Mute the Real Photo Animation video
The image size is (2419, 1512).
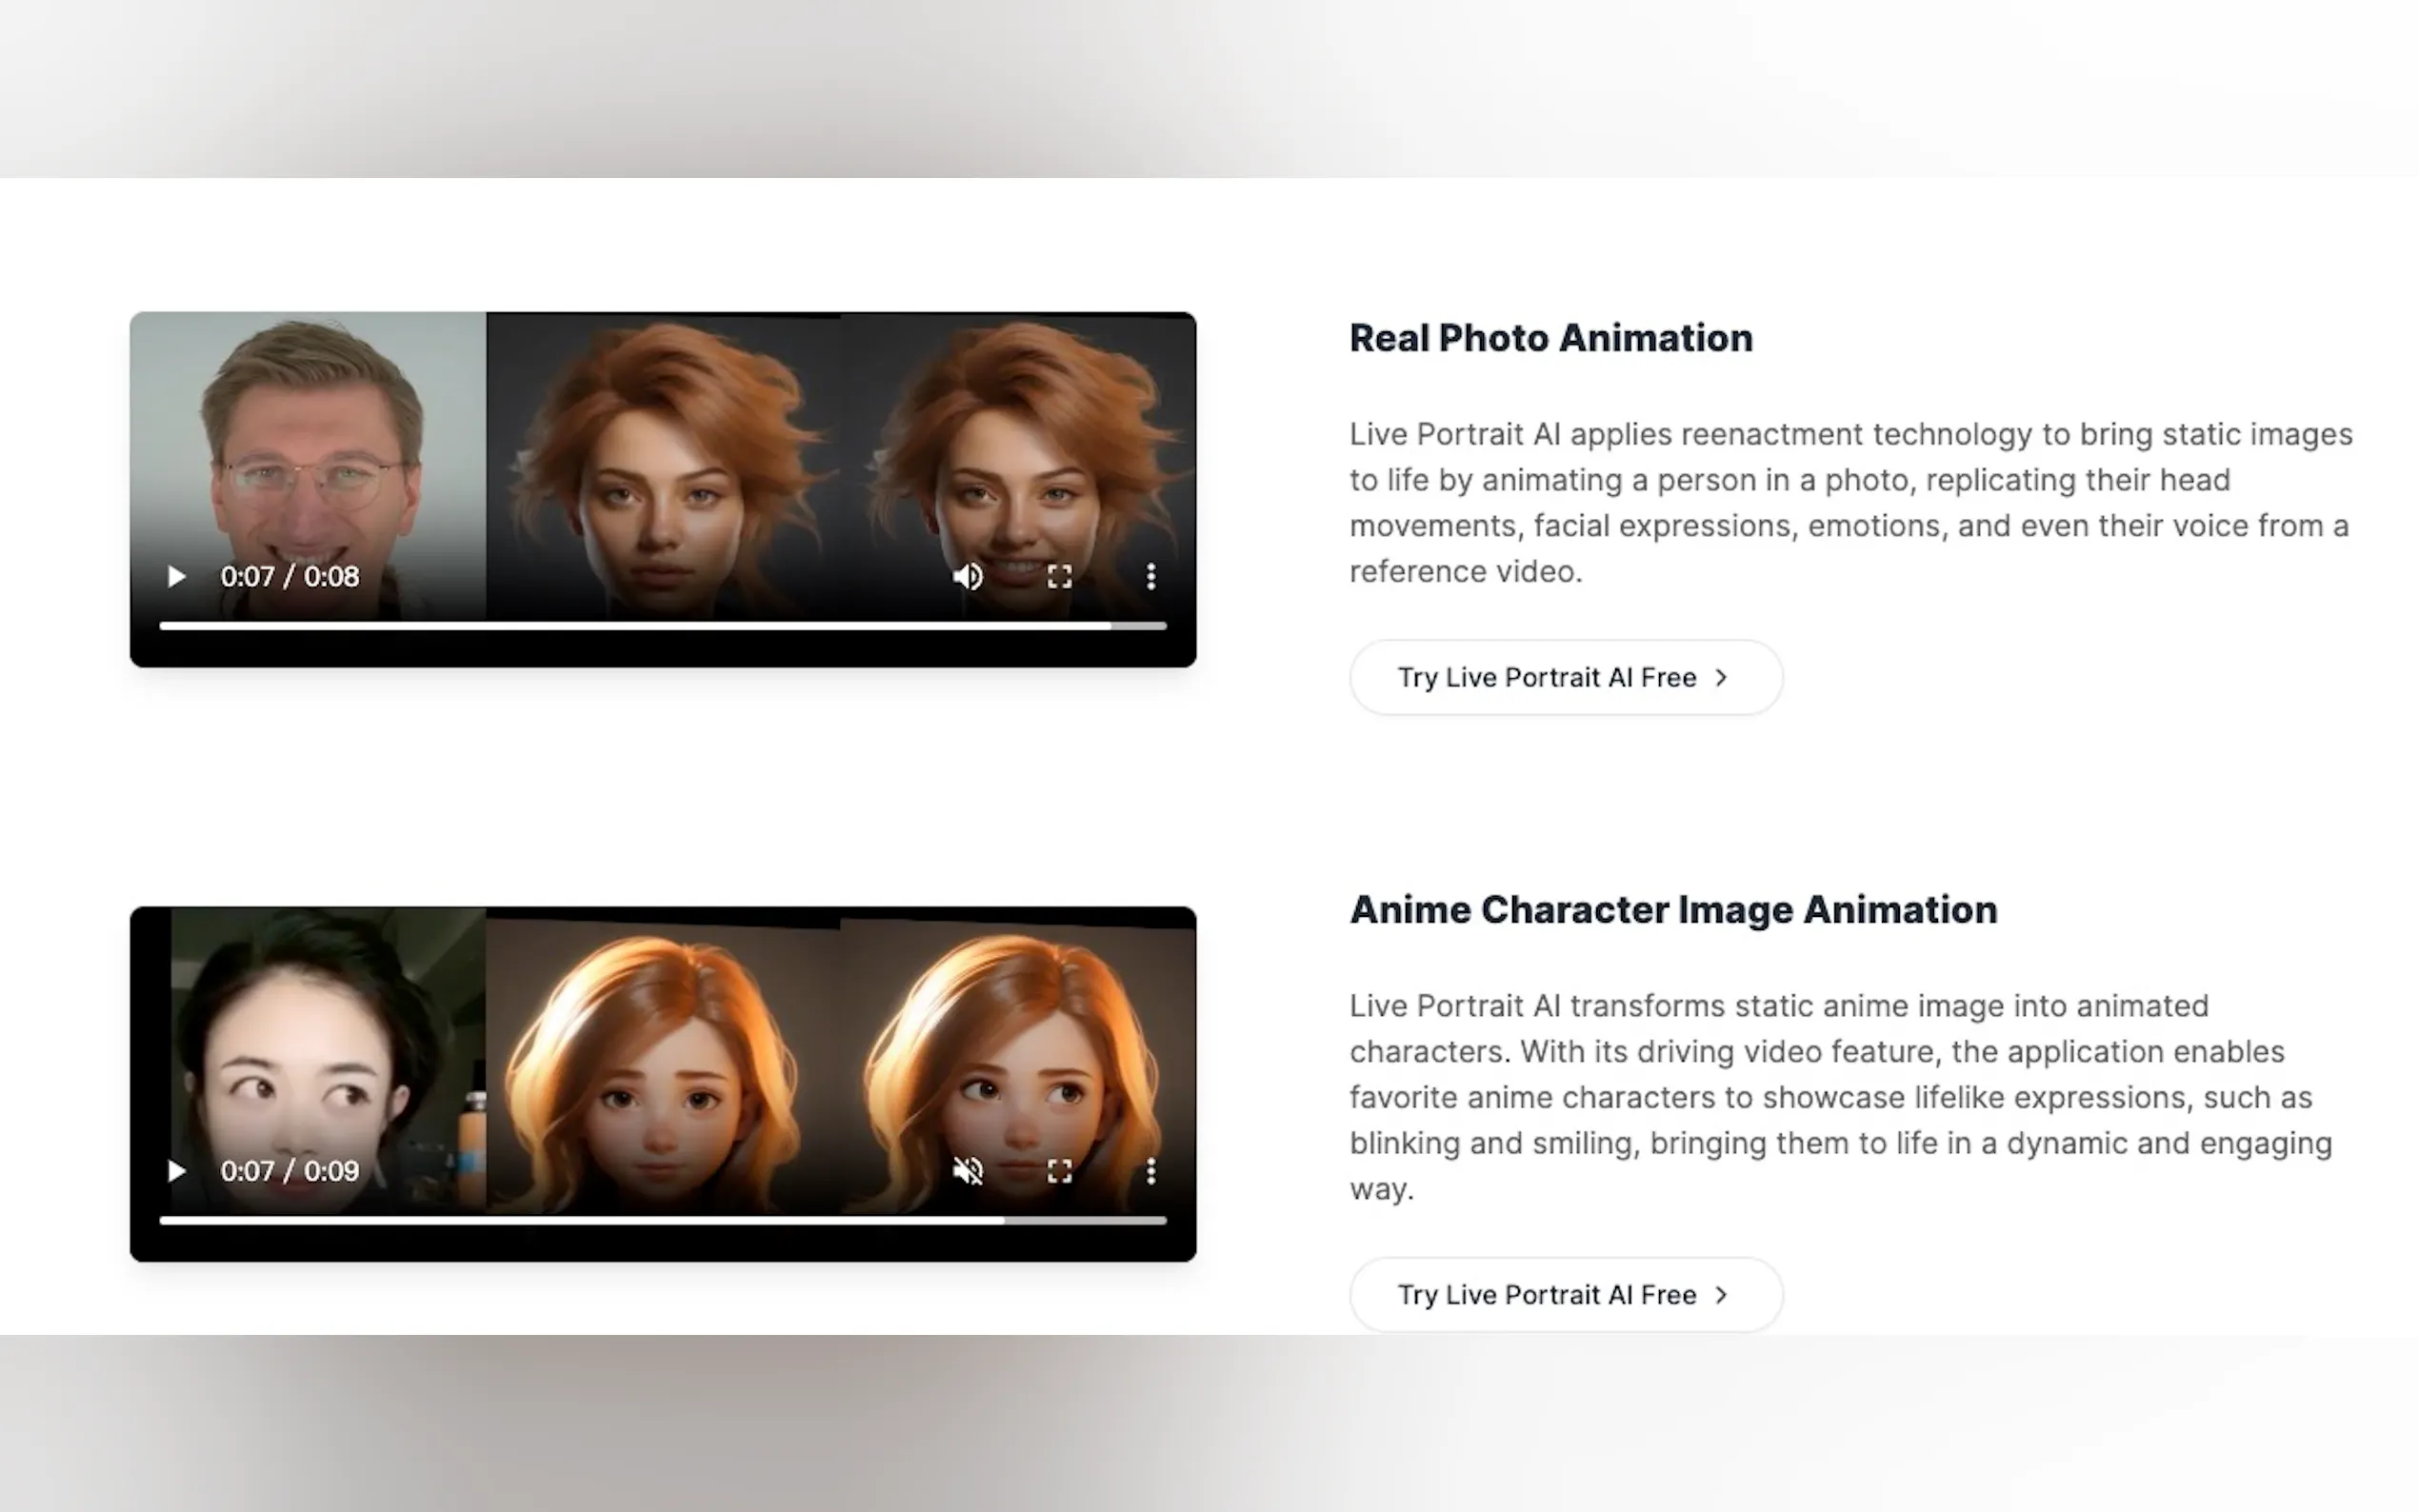click(967, 577)
